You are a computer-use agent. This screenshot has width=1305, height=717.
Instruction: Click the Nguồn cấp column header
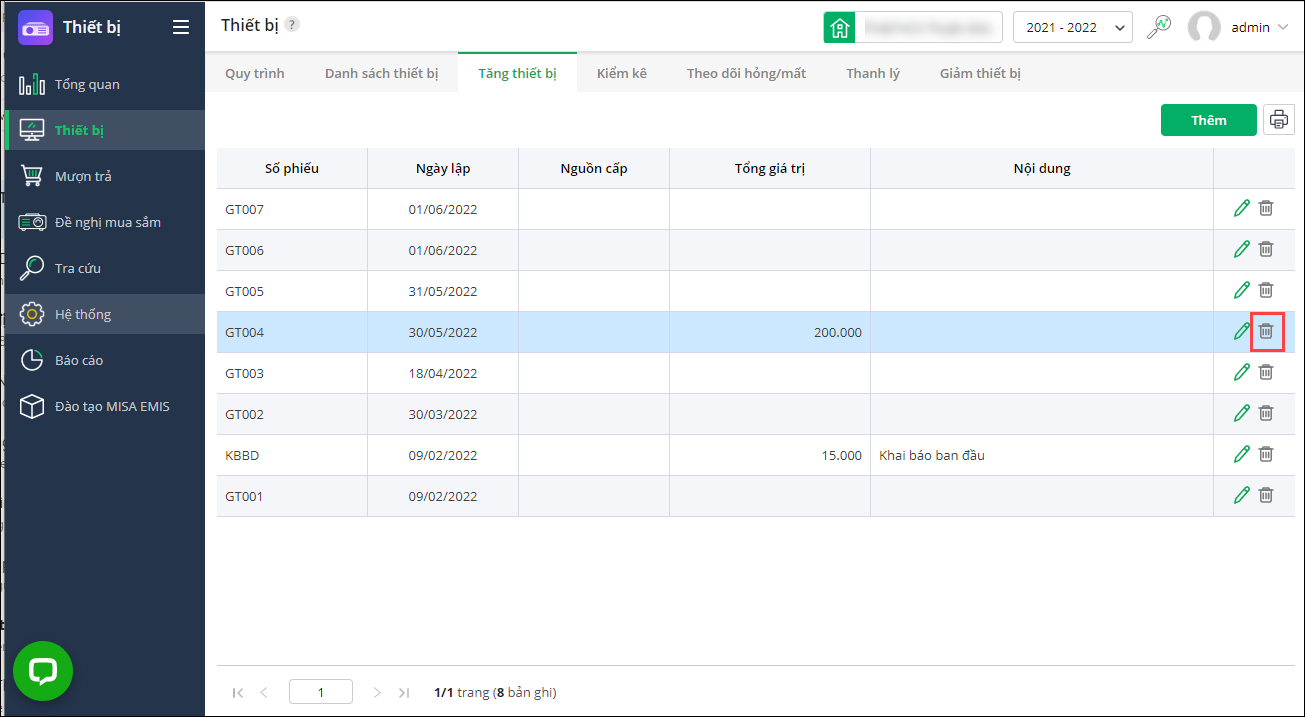pos(594,168)
